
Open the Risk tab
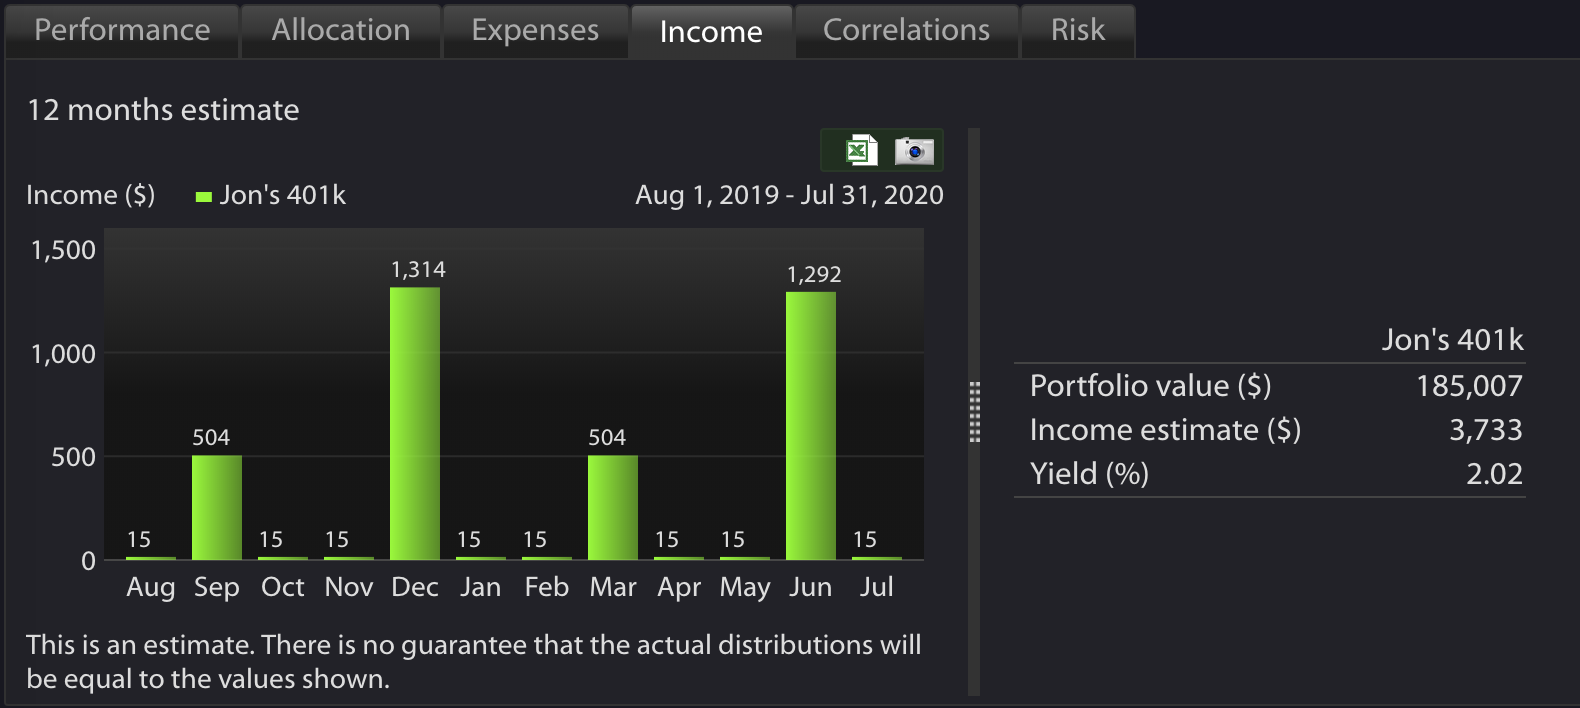tap(1078, 30)
